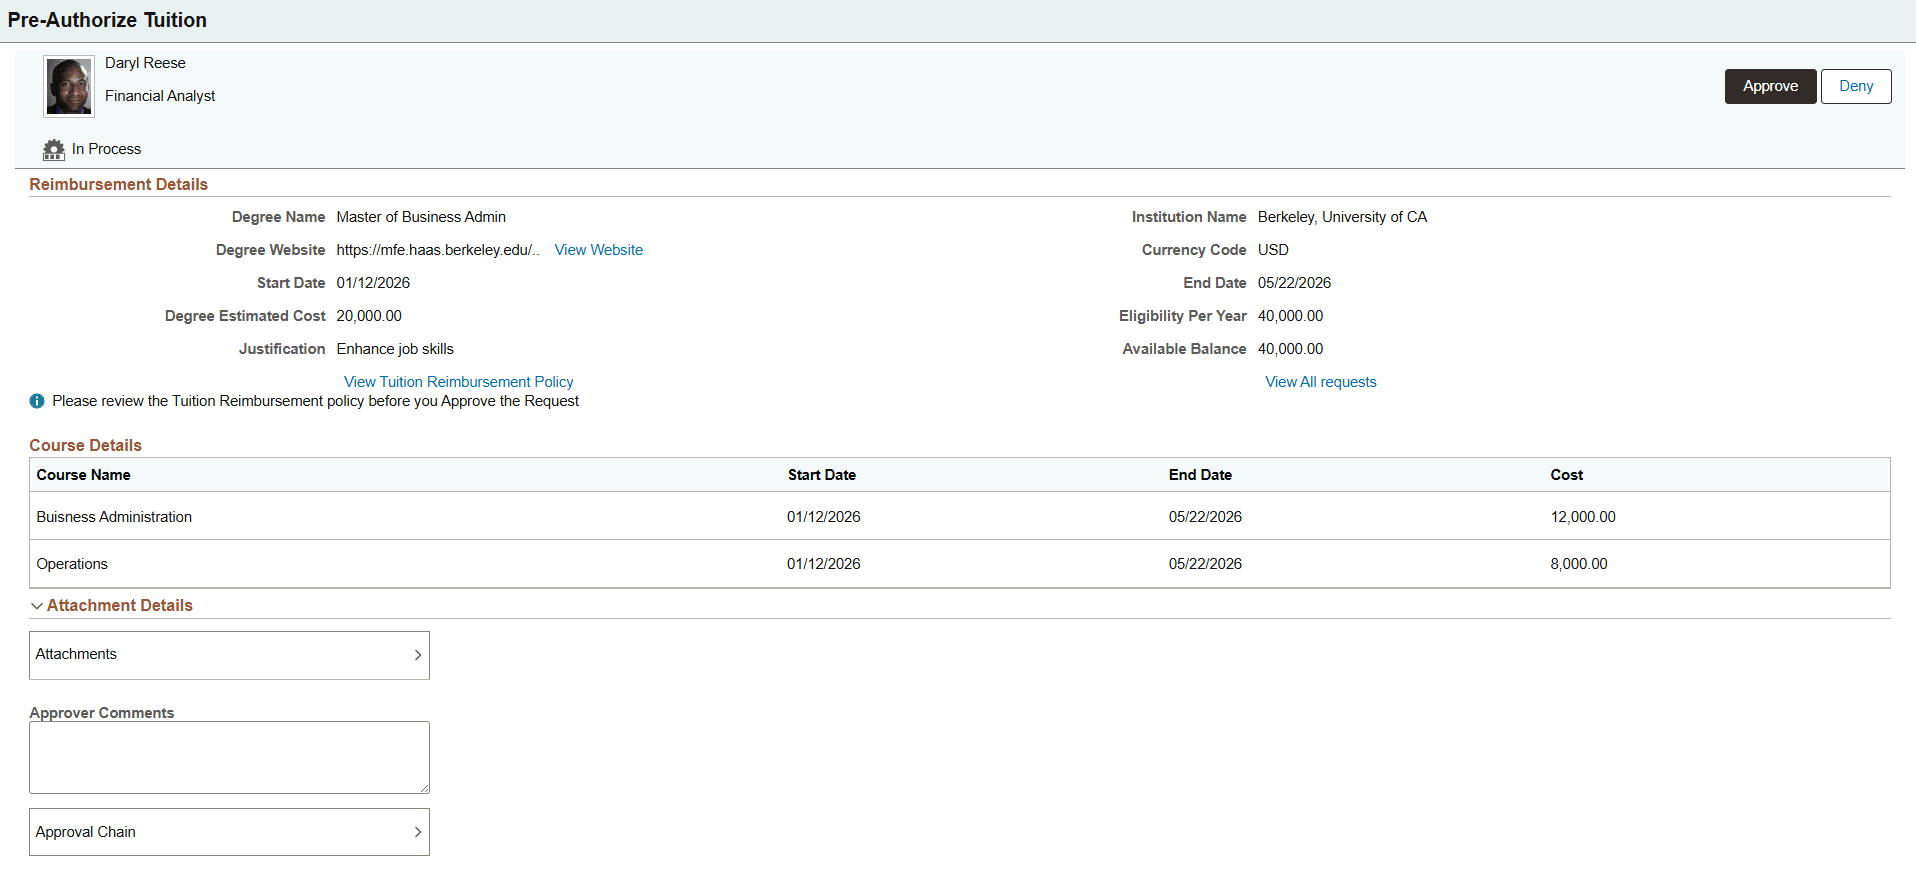Select the Buisness Administration course row
The width and height of the screenshot is (1916, 882).
(959, 517)
